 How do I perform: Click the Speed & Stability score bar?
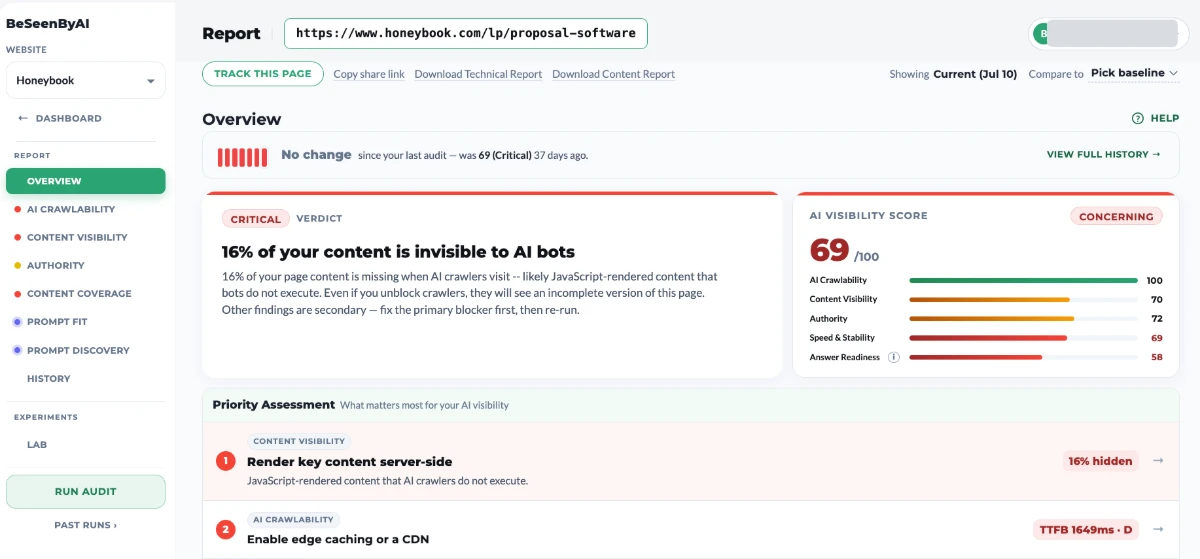pos(1023,338)
